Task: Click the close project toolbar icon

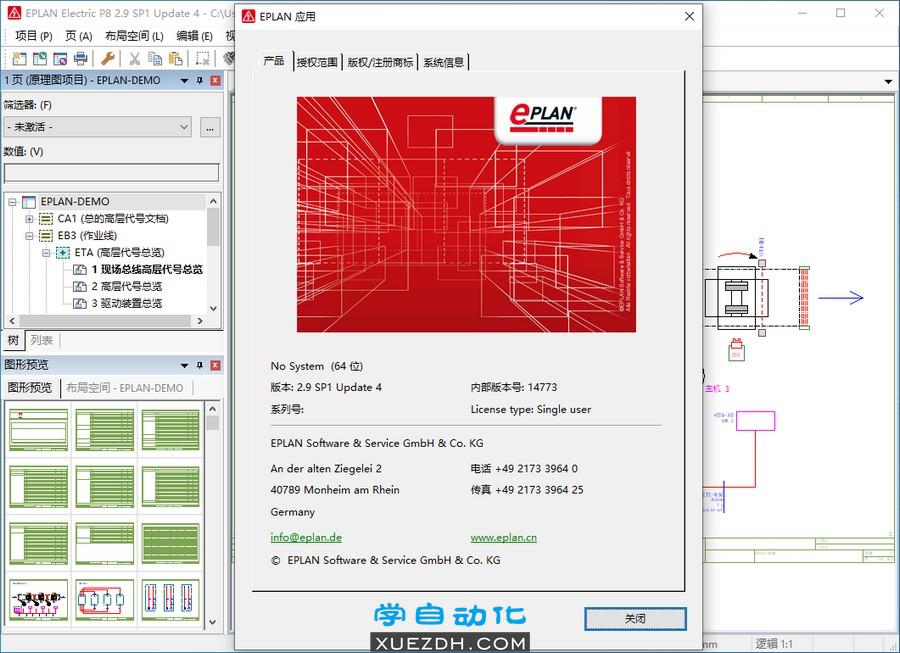Action: 60,58
